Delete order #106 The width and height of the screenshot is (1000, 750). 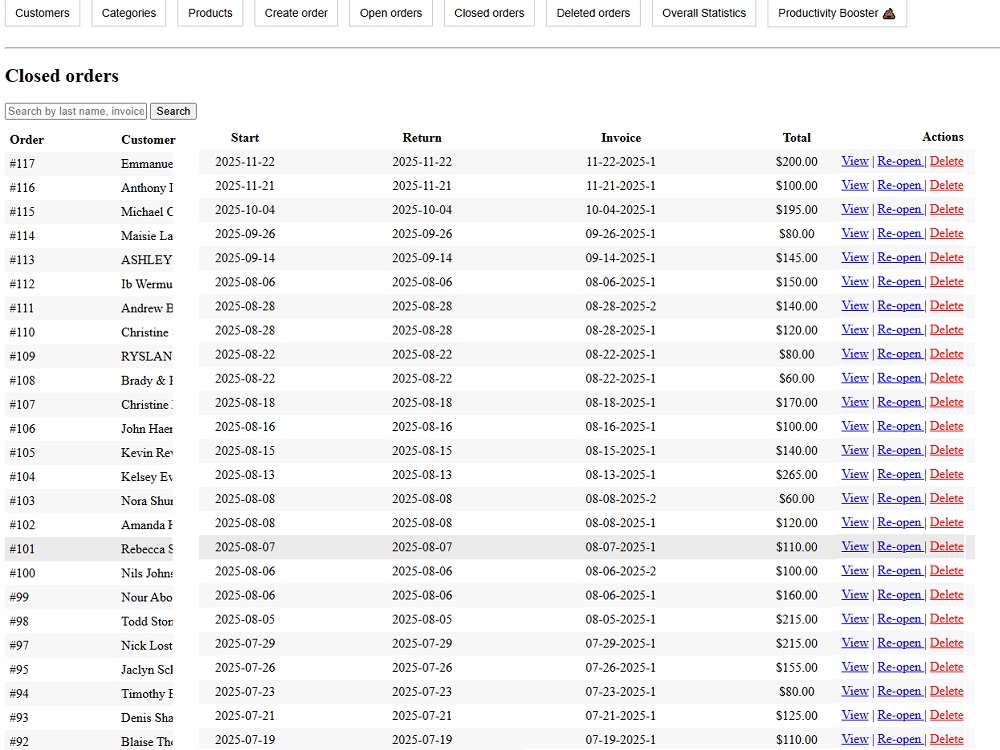click(946, 426)
